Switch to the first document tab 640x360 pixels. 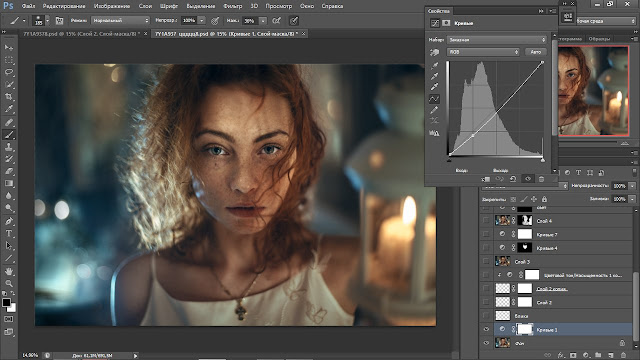point(82,34)
